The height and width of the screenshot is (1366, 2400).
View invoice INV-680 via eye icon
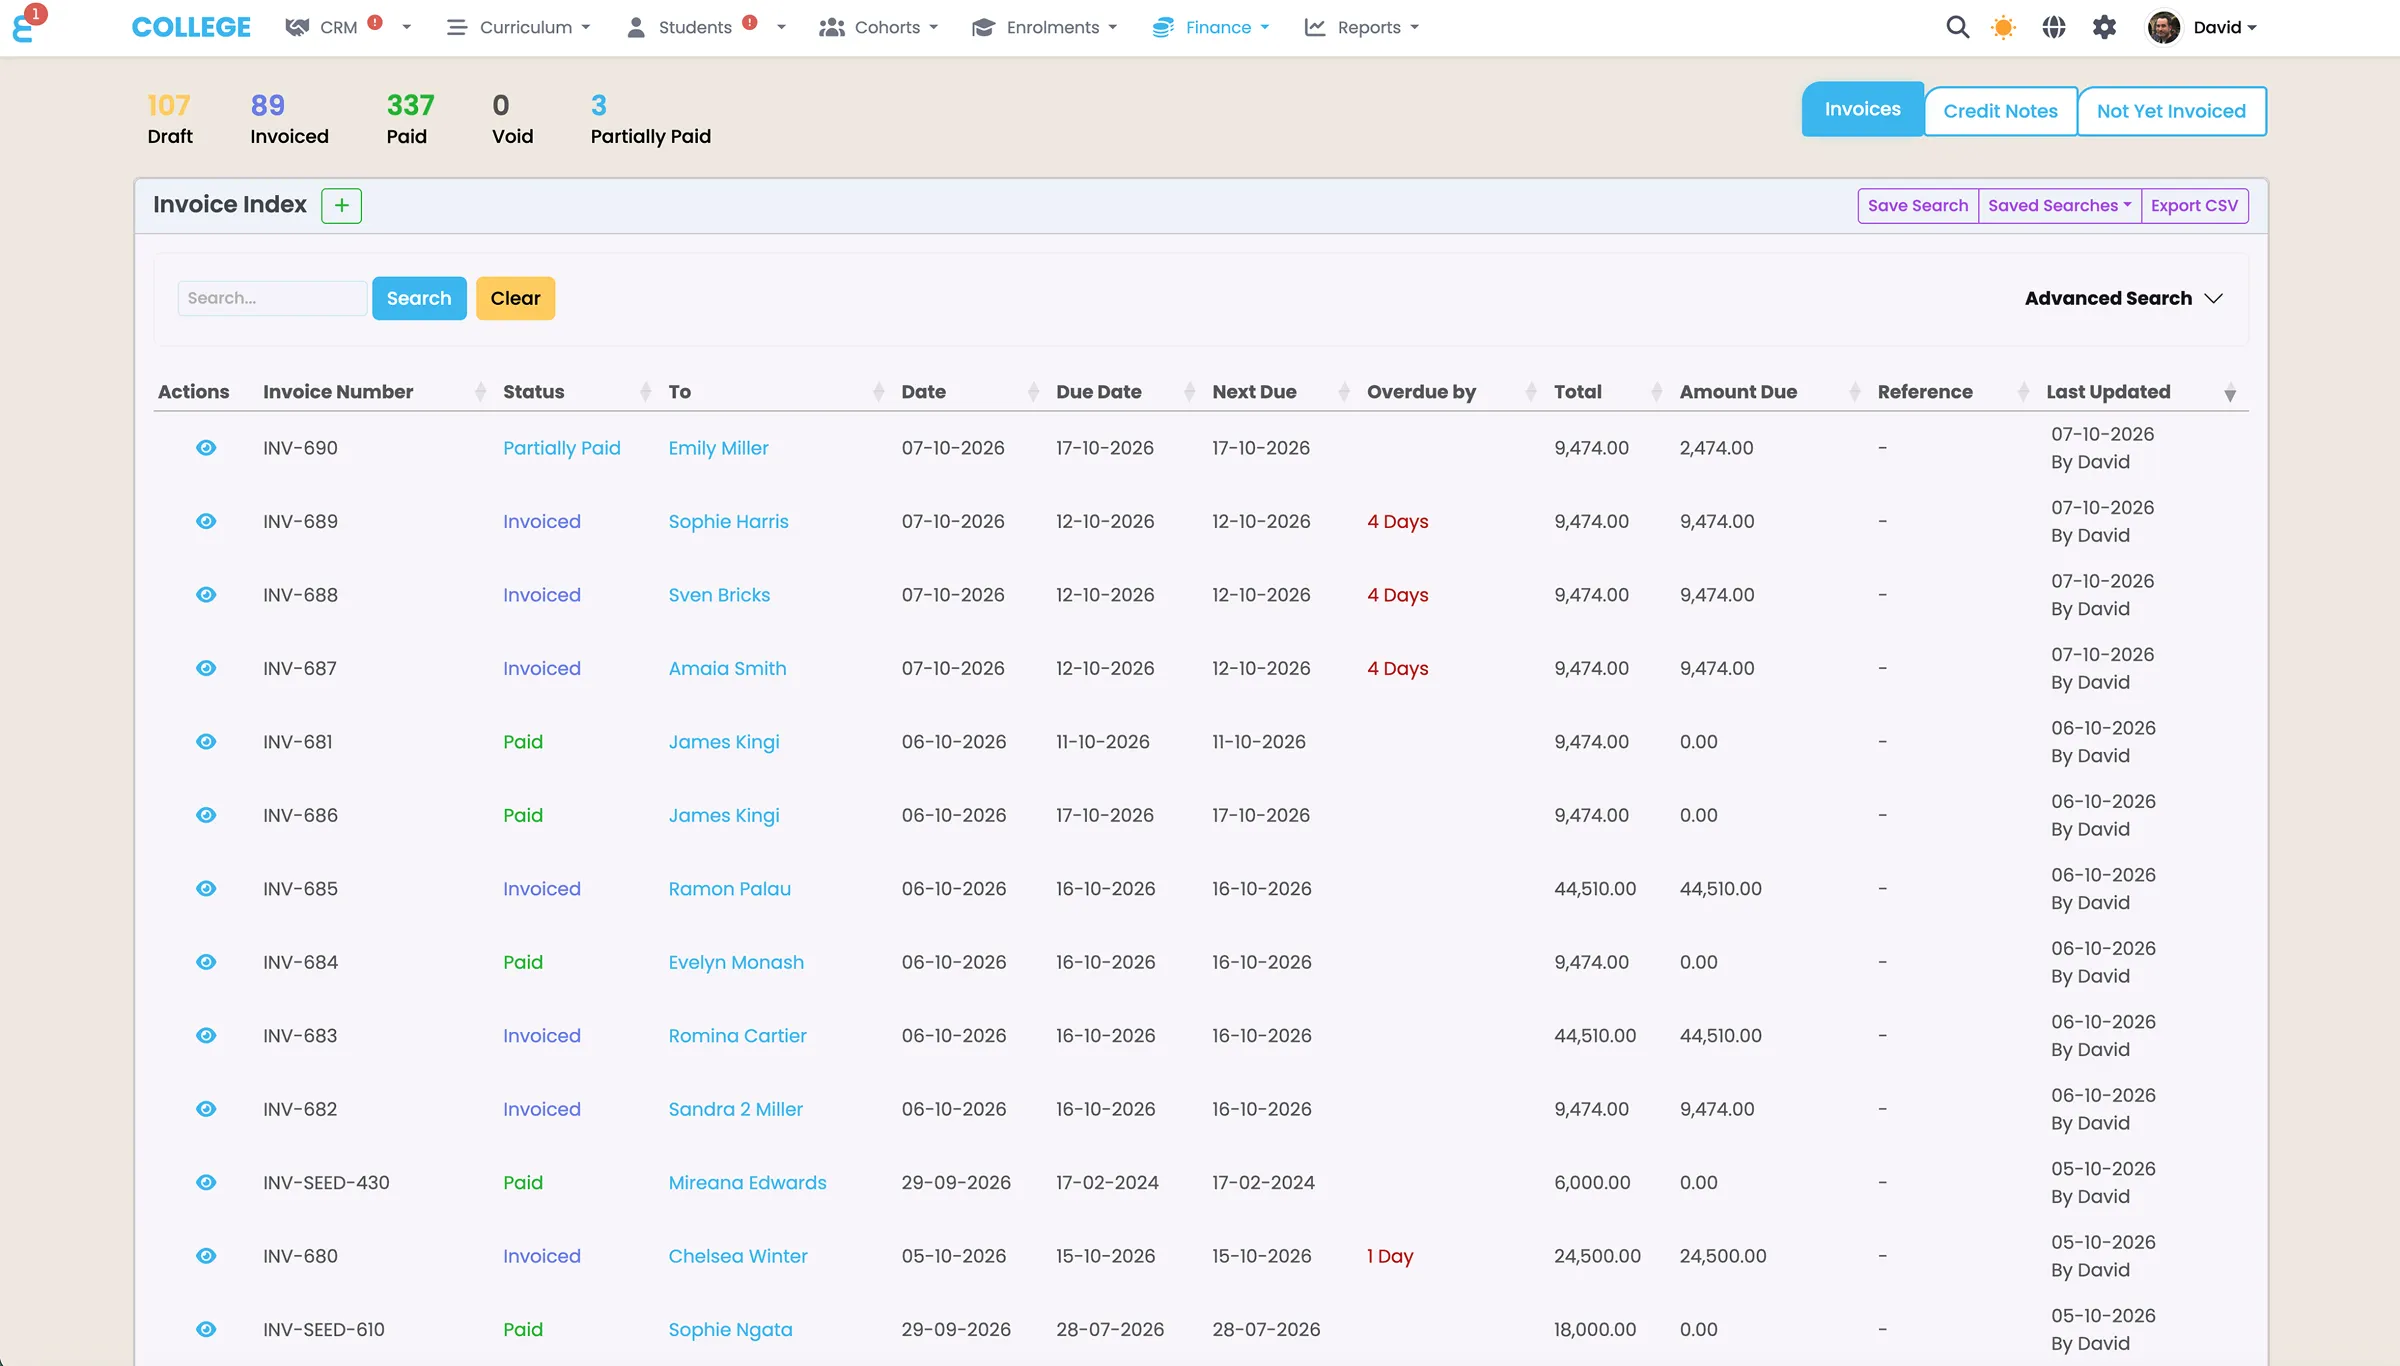pyautogui.click(x=206, y=1256)
